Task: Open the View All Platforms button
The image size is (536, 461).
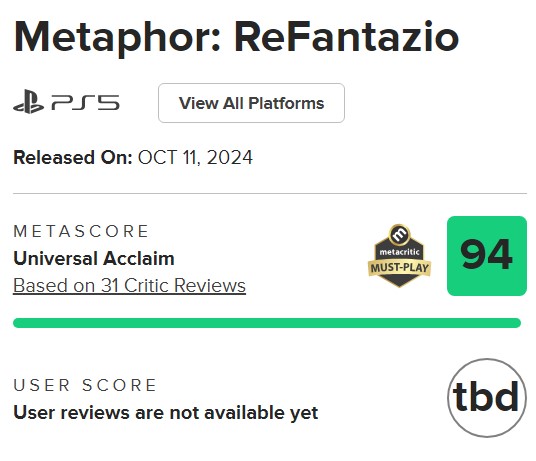Action: click(251, 103)
